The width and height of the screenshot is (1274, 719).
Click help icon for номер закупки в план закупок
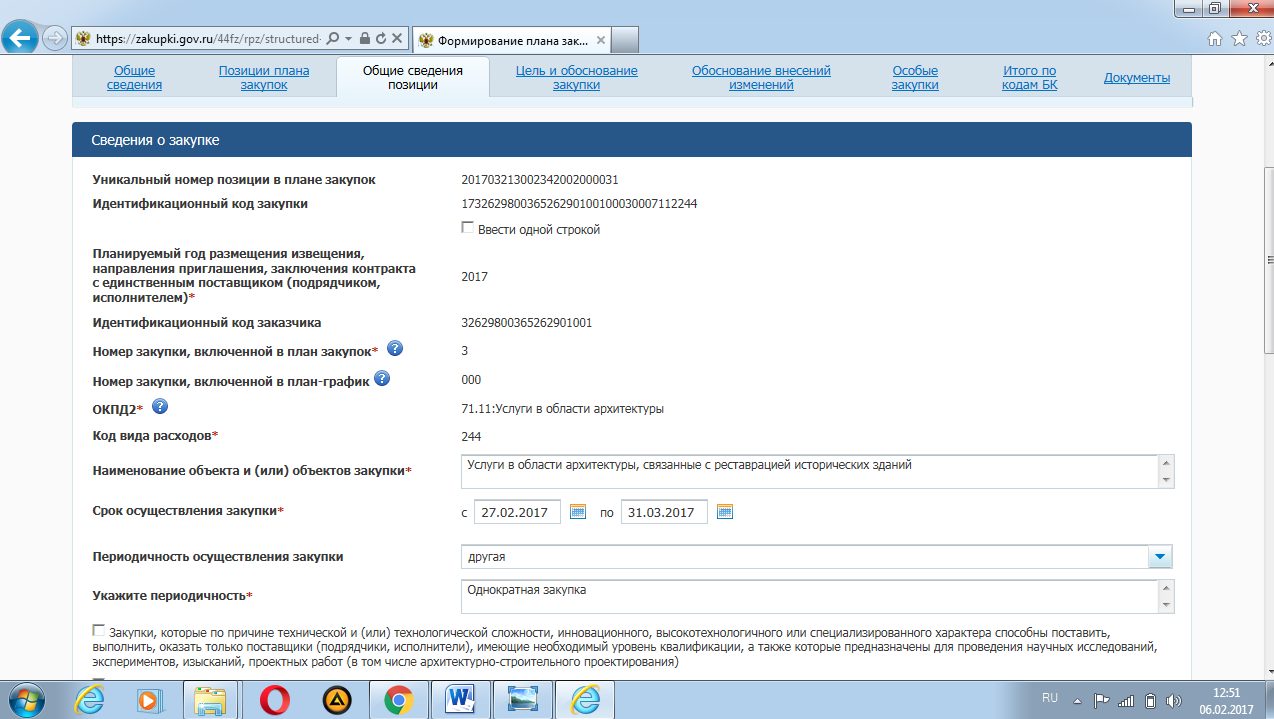395,349
